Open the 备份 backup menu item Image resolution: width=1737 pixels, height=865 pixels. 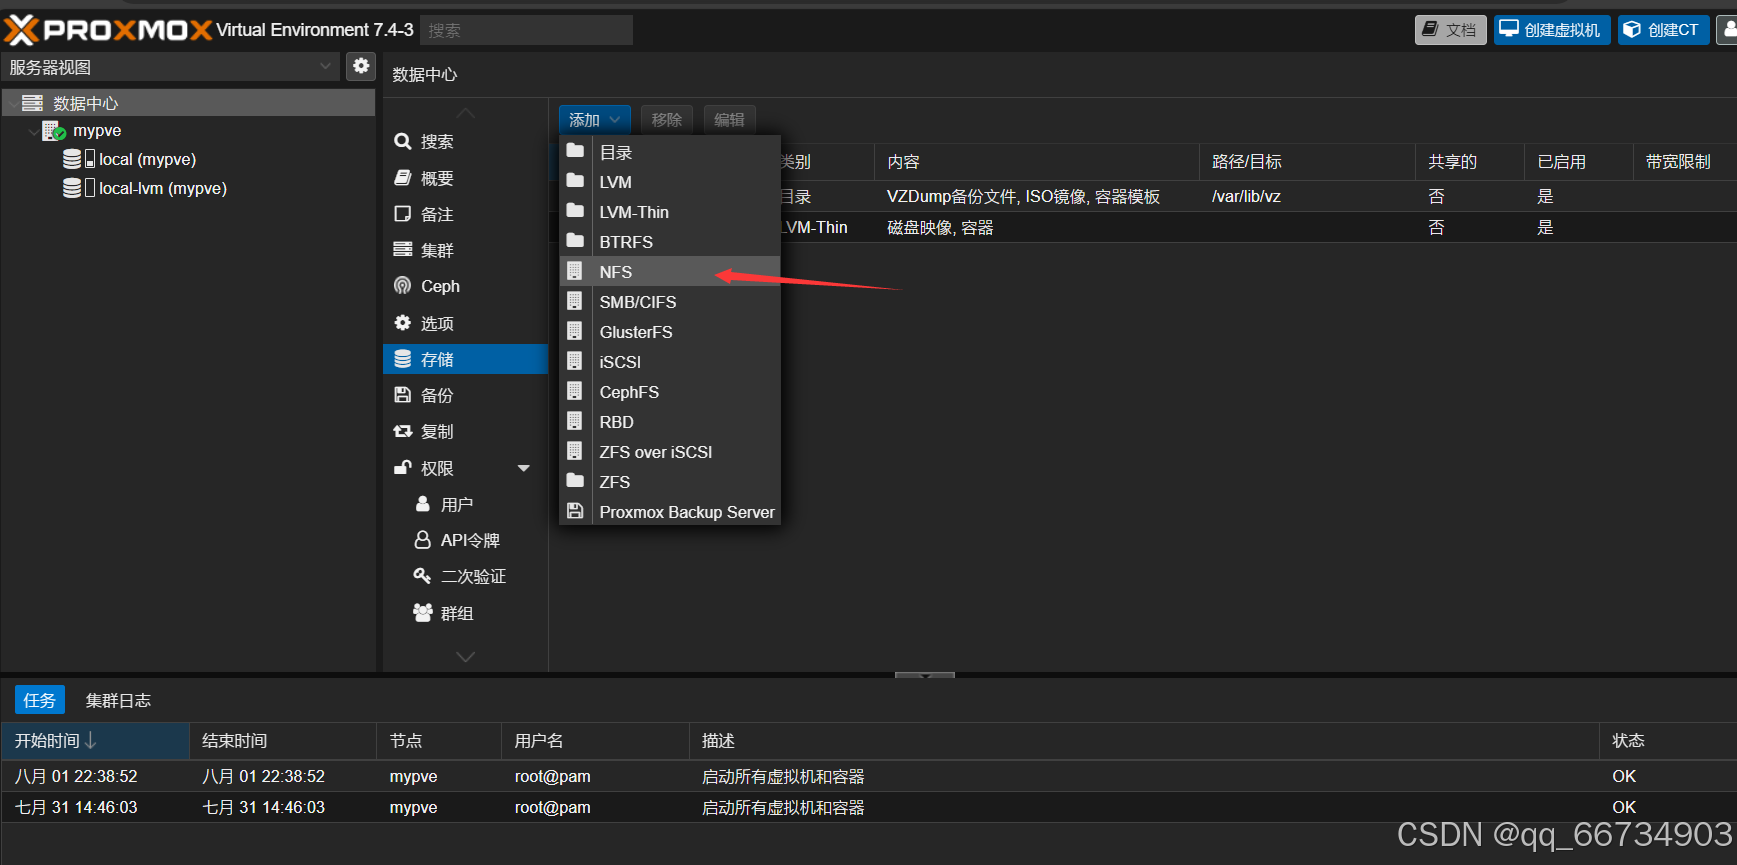465,395
